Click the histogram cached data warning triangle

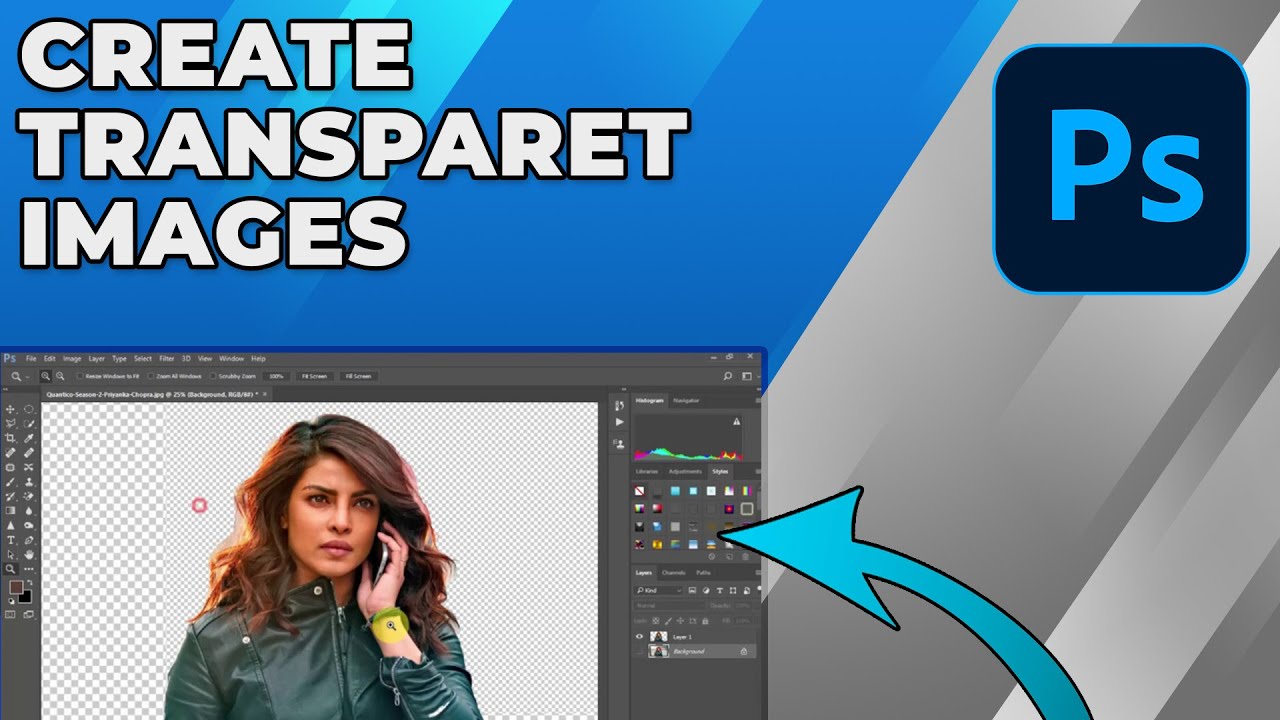[737, 421]
